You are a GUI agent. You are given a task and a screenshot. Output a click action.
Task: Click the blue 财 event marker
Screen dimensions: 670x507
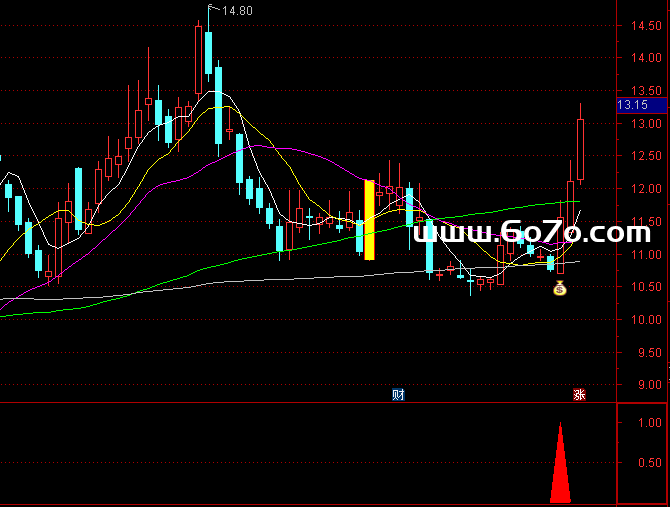pos(398,394)
